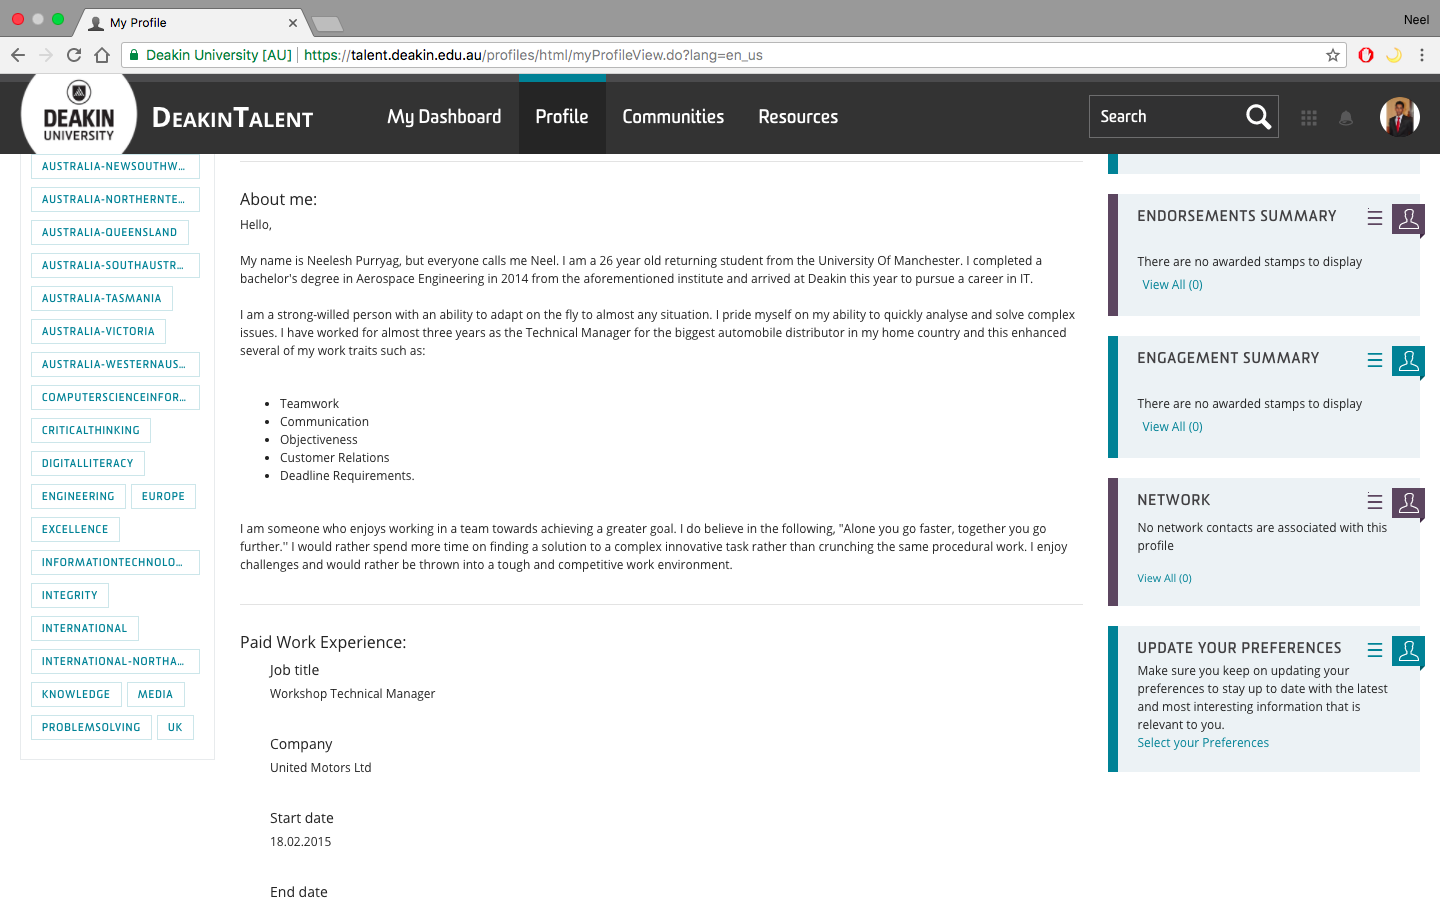Click the browser back arrow

pyautogui.click(x=18, y=55)
